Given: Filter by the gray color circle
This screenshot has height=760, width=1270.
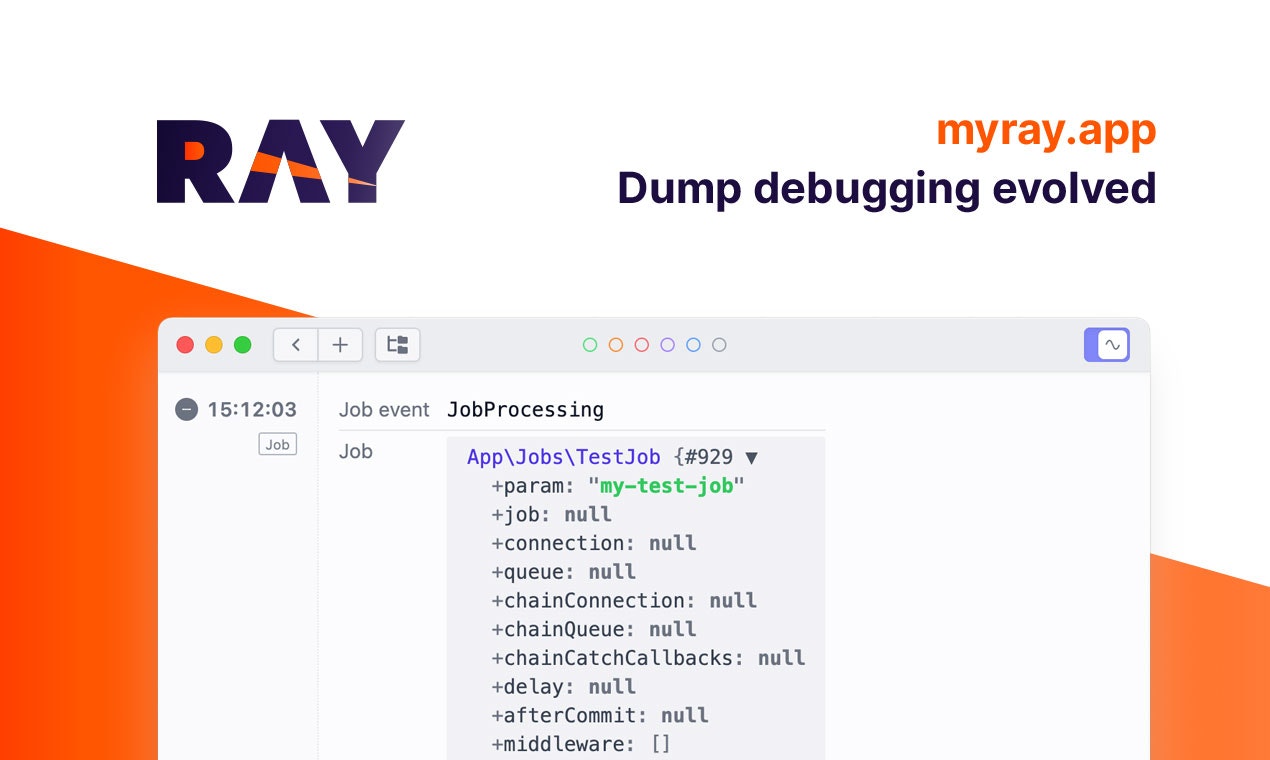Looking at the screenshot, I should (719, 345).
